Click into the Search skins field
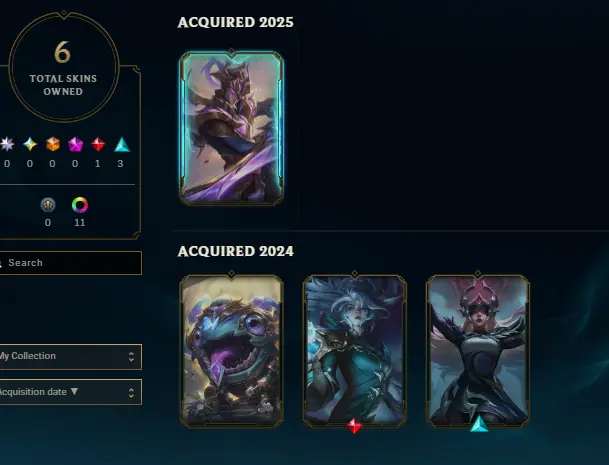Screen dimensions: 609x465 (70, 263)
